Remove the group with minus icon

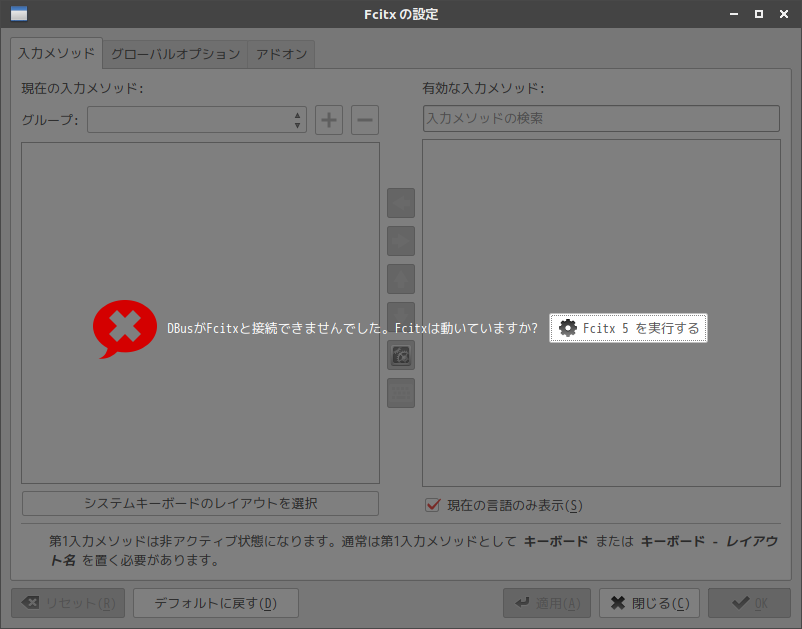click(x=365, y=120)
